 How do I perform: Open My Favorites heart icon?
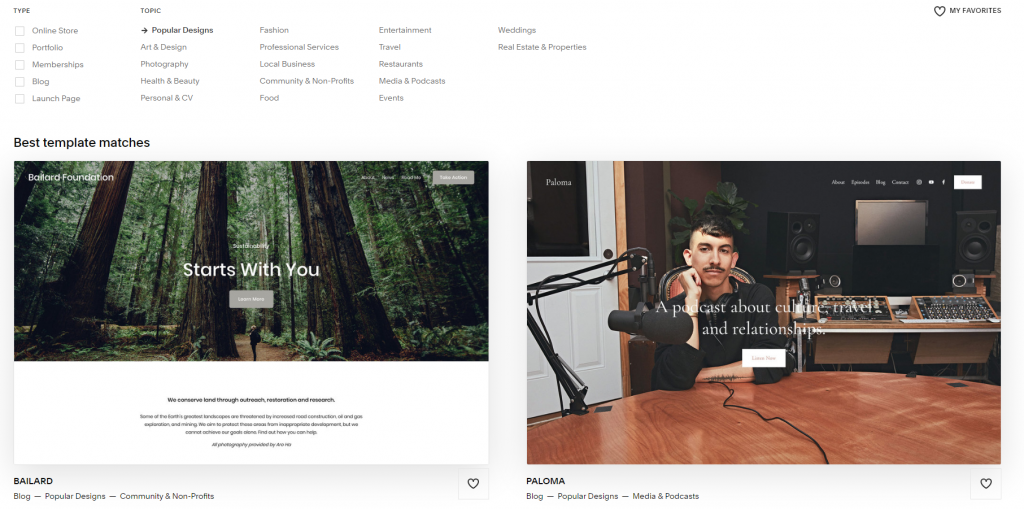(939, 11)
